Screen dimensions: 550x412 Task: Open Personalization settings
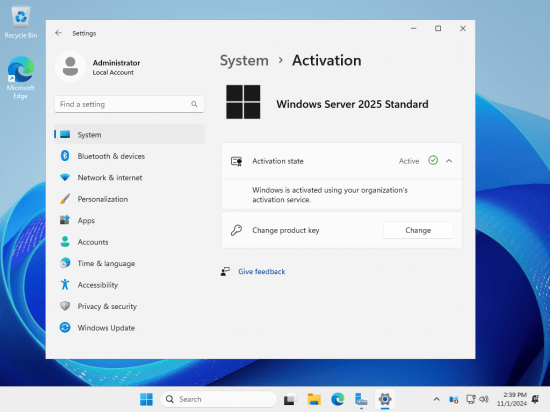click(129, 199)
